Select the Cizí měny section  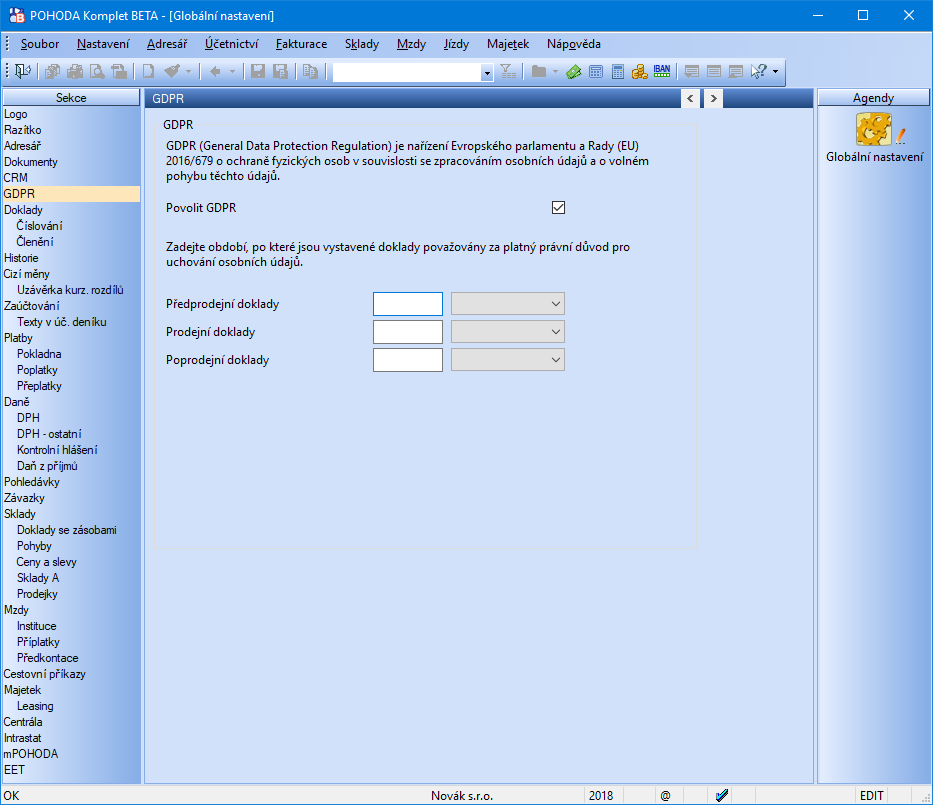point(27,274)
